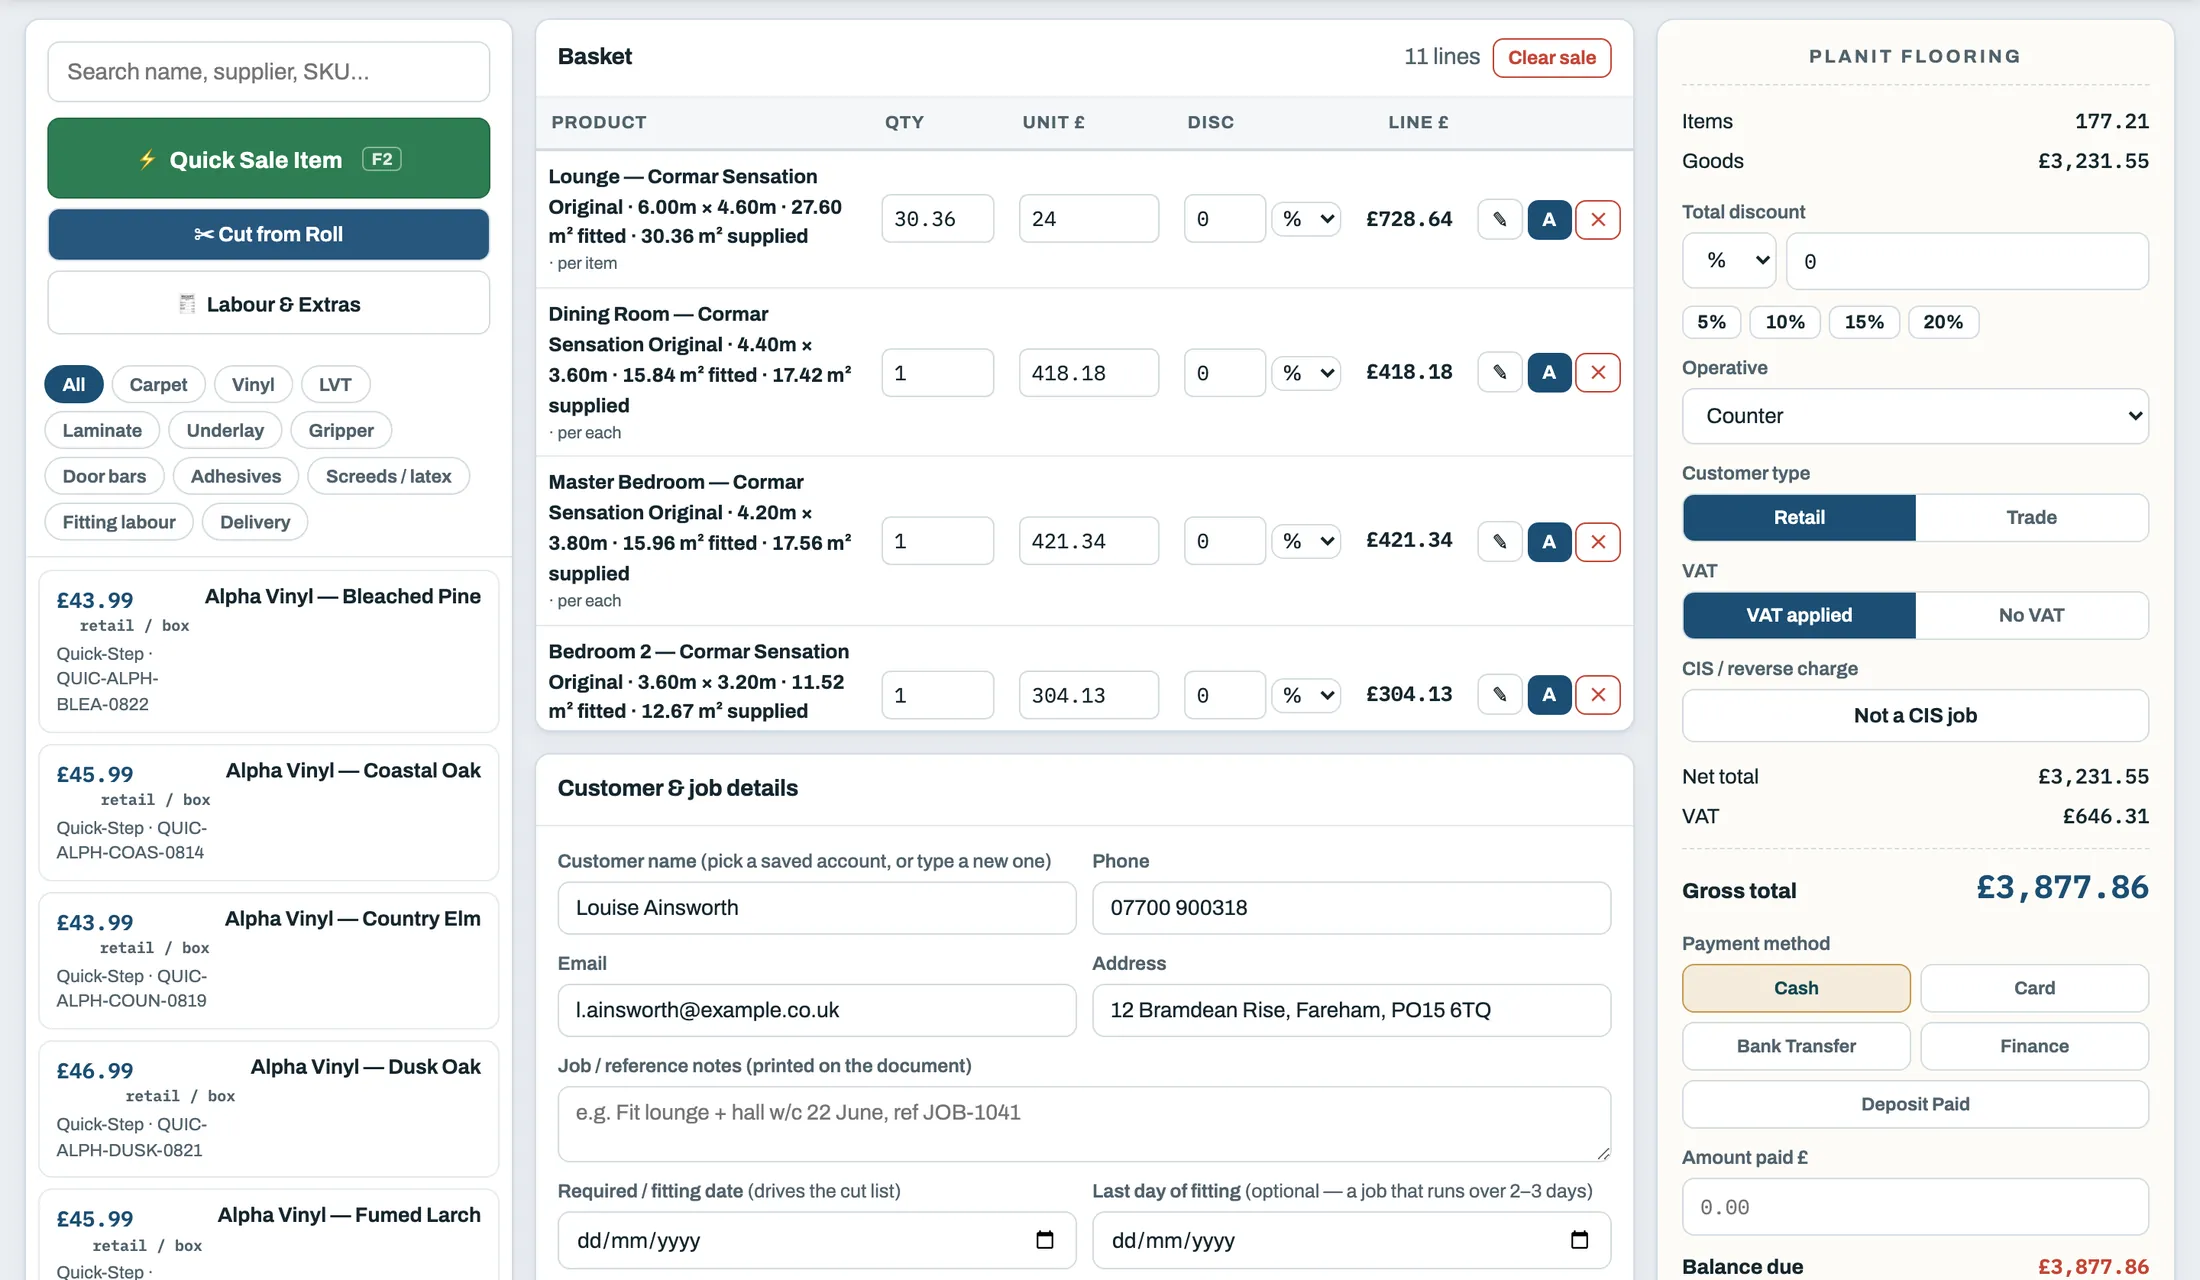Screen dimensions: 2200x1280
Task: Click Clear sale button
Action: coord(1551,58)
